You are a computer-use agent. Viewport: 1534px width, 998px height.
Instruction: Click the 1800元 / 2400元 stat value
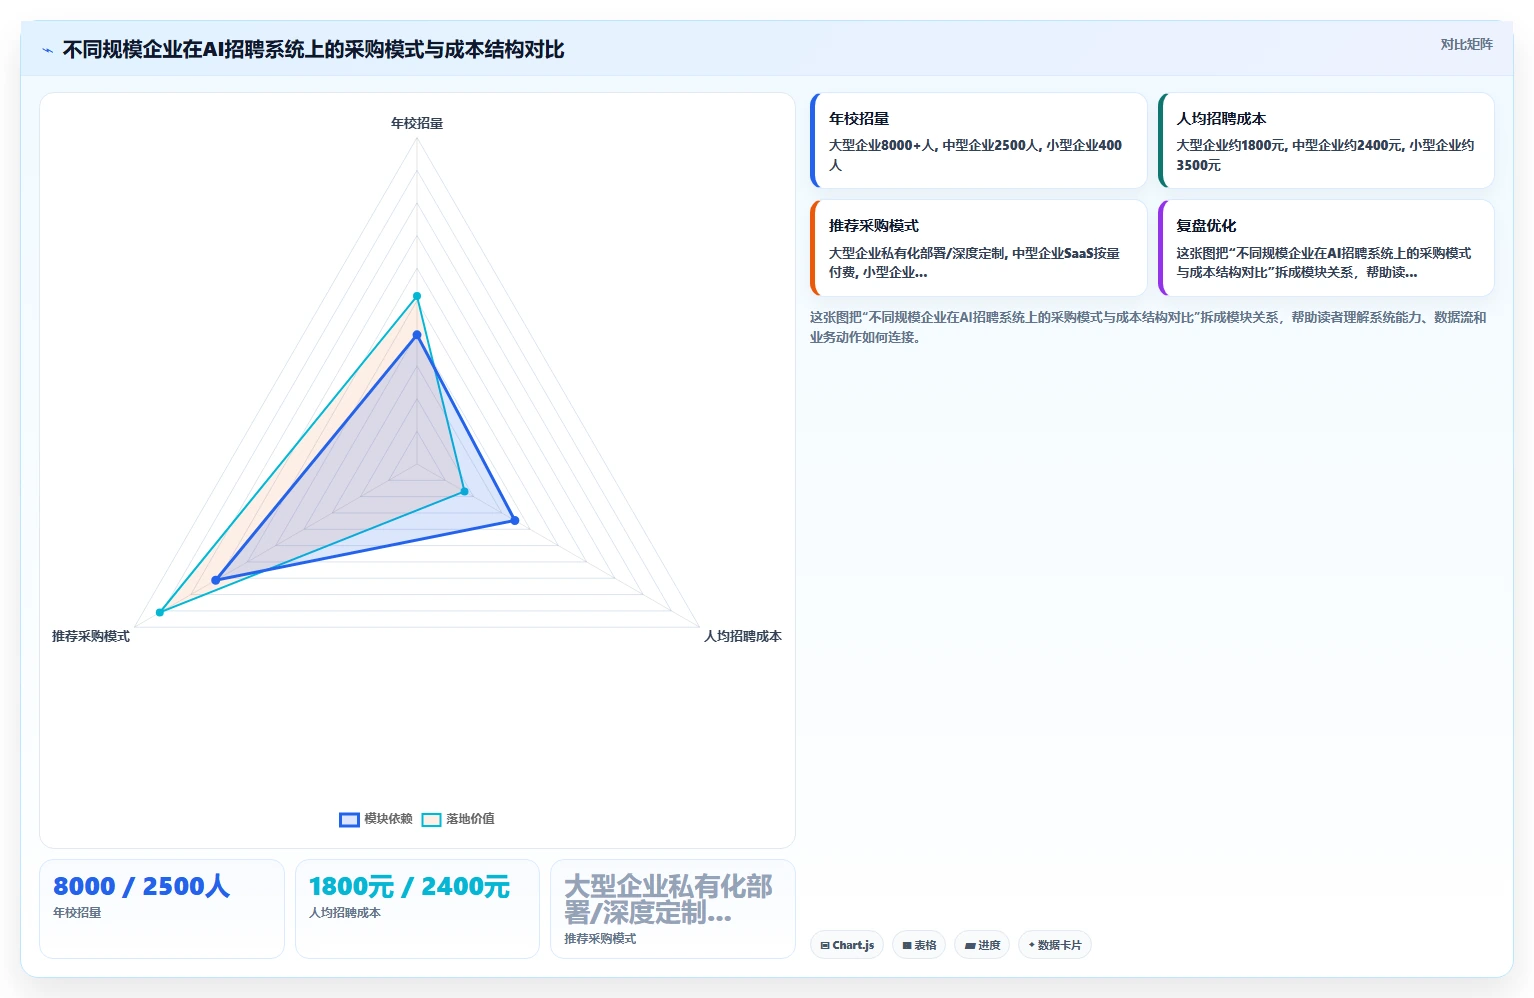coord(409,887)
